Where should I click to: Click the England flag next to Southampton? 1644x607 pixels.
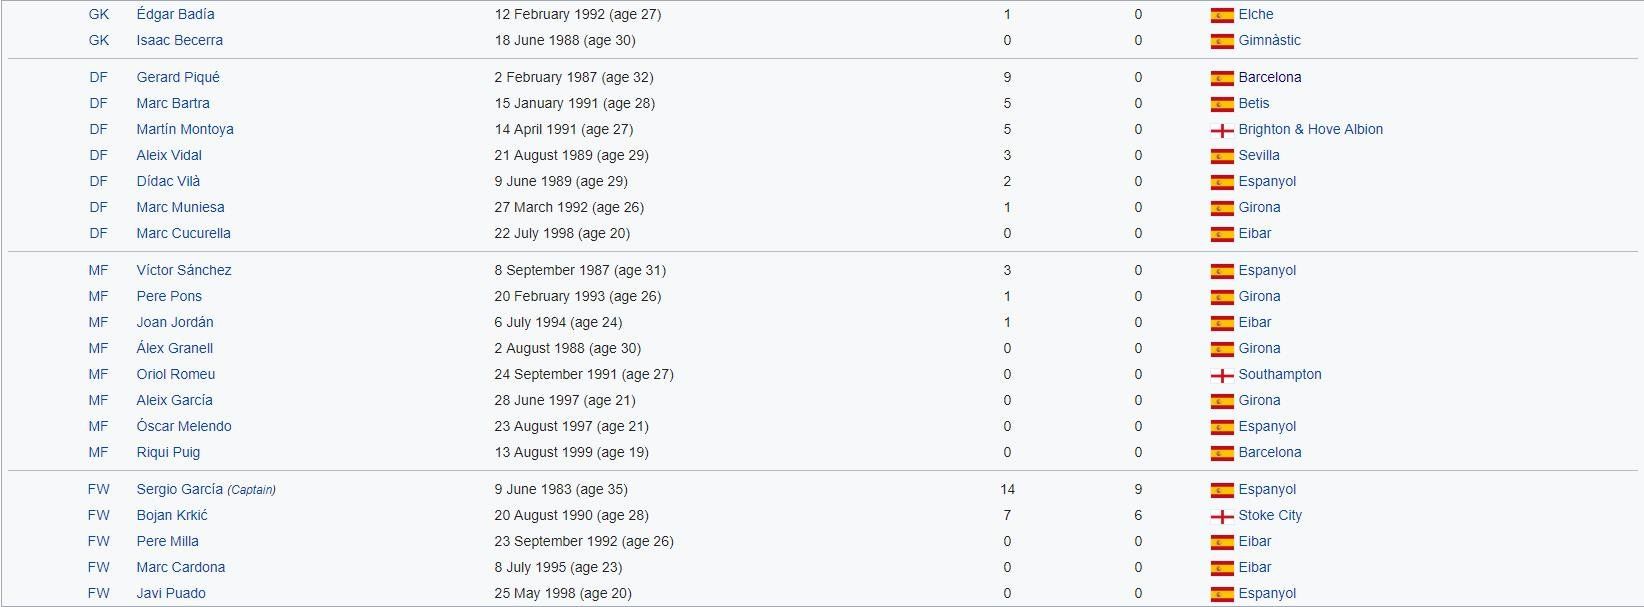(x=1221, y=375)
